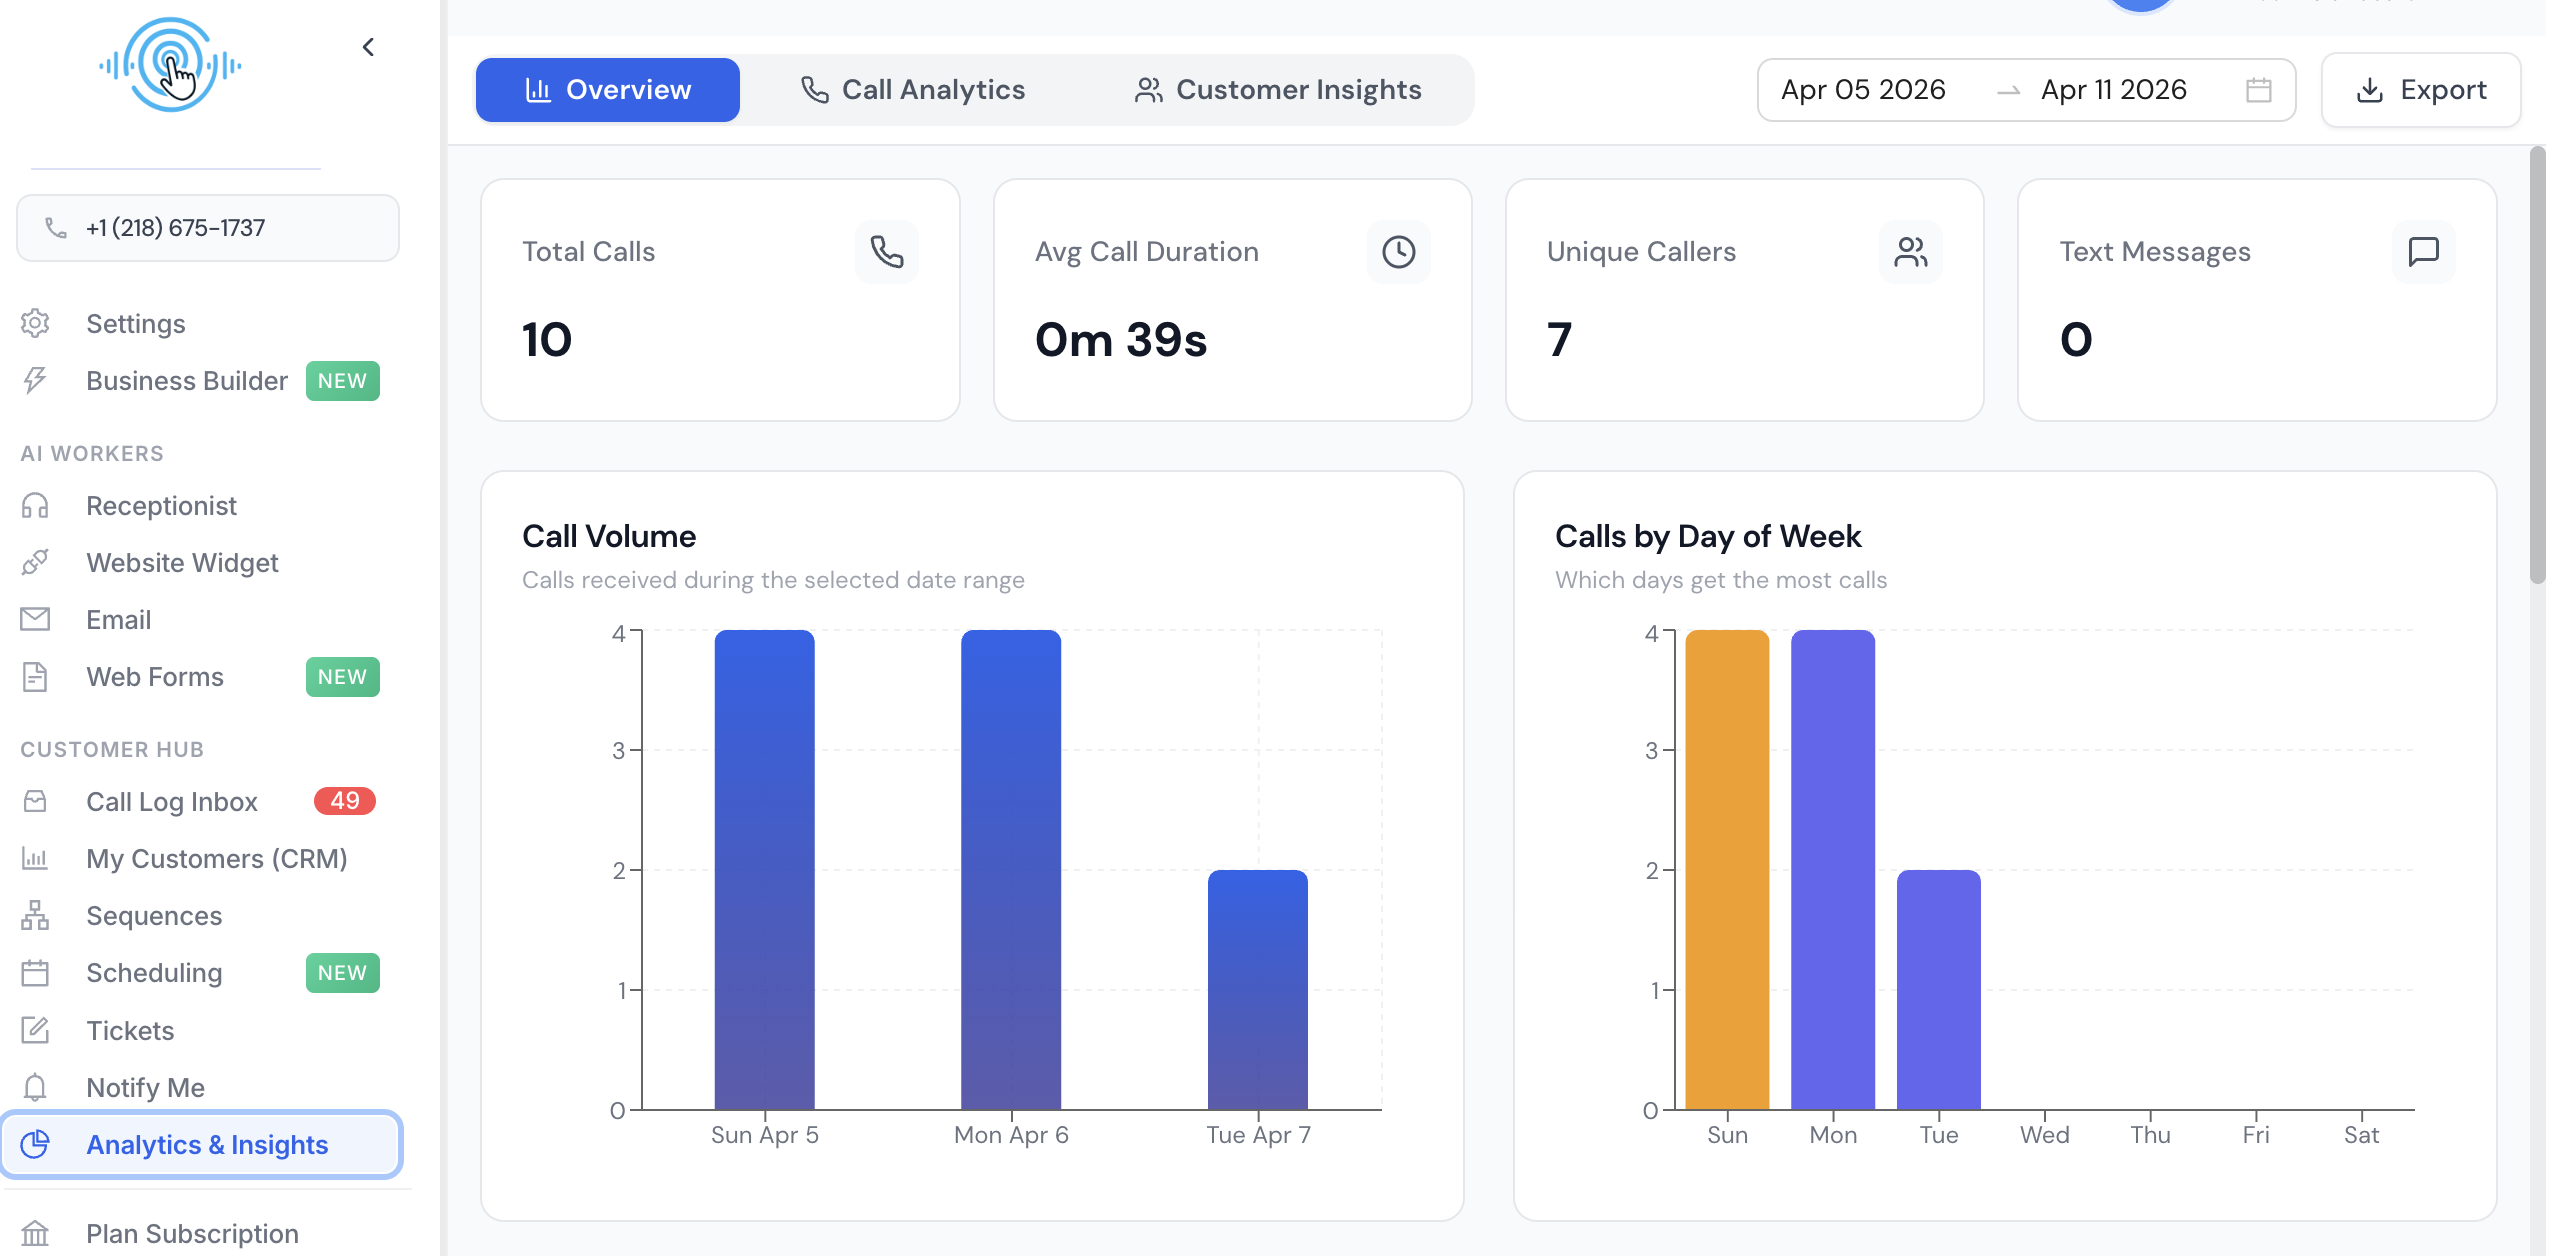
Task: View the Sequences section
Action: pos(153,915)
